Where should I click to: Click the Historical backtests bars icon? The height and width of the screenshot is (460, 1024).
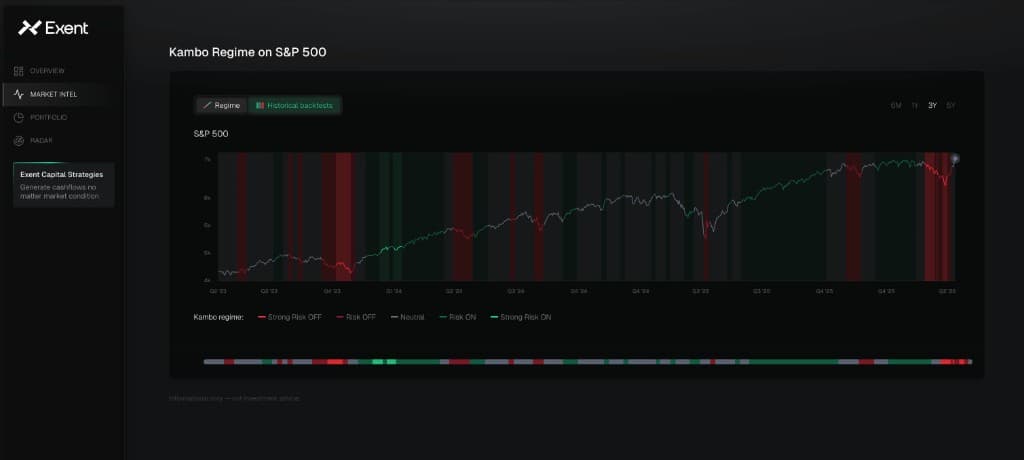click(x=259, y=105)
